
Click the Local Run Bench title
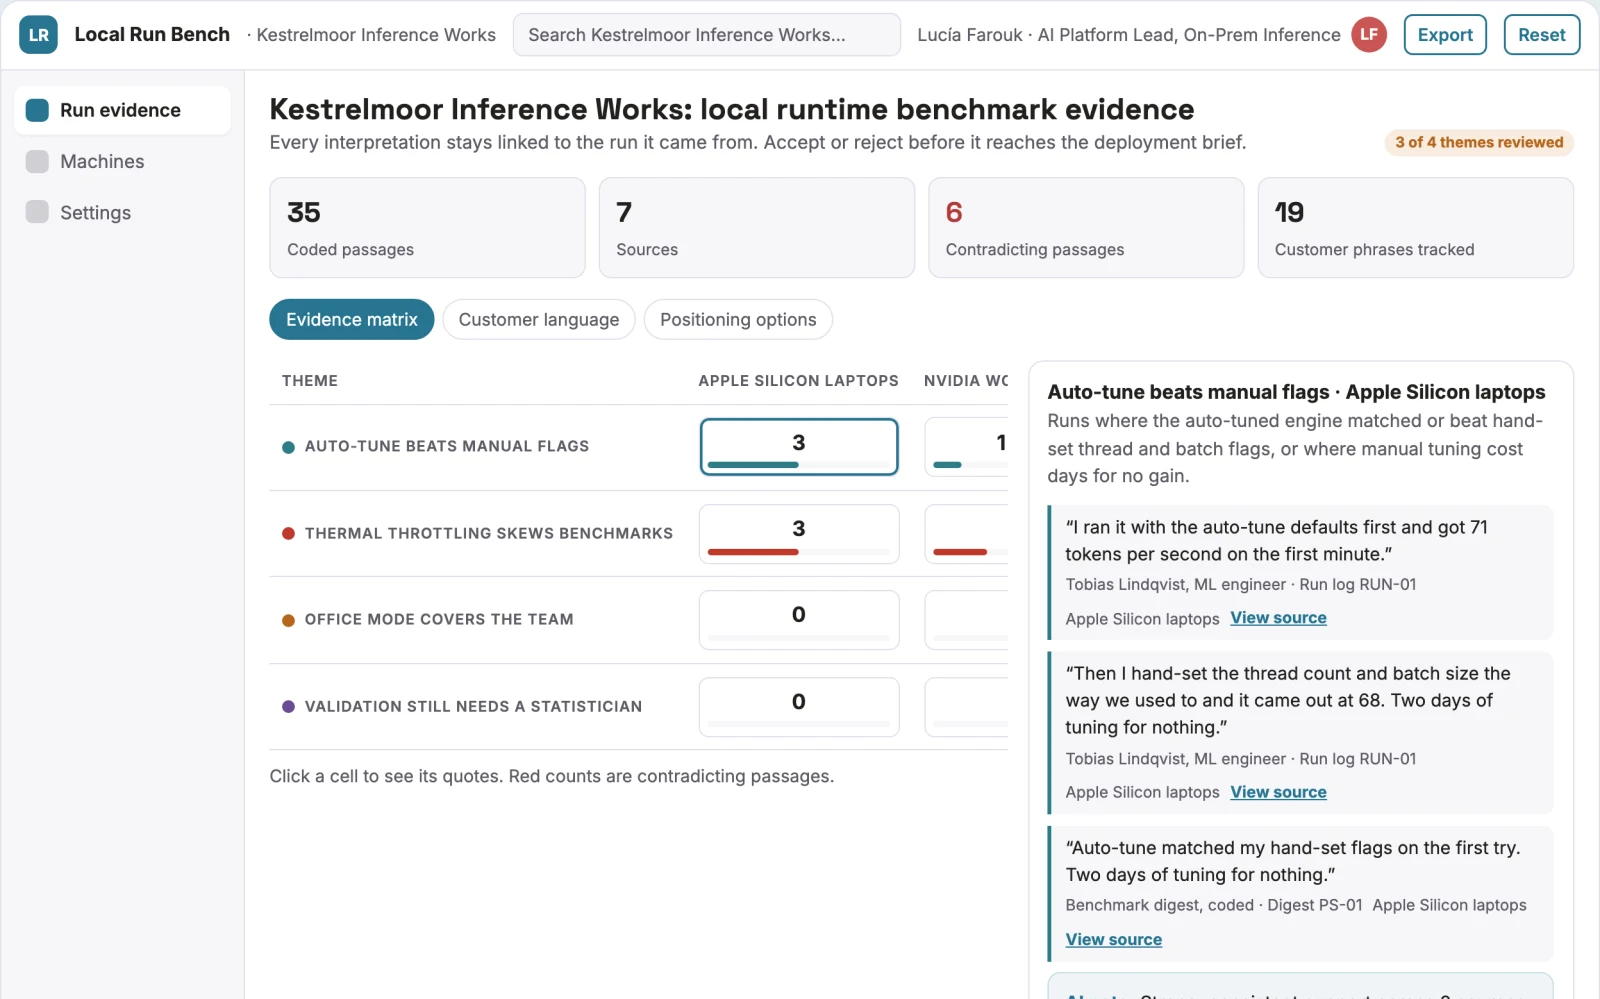[152, 35]
